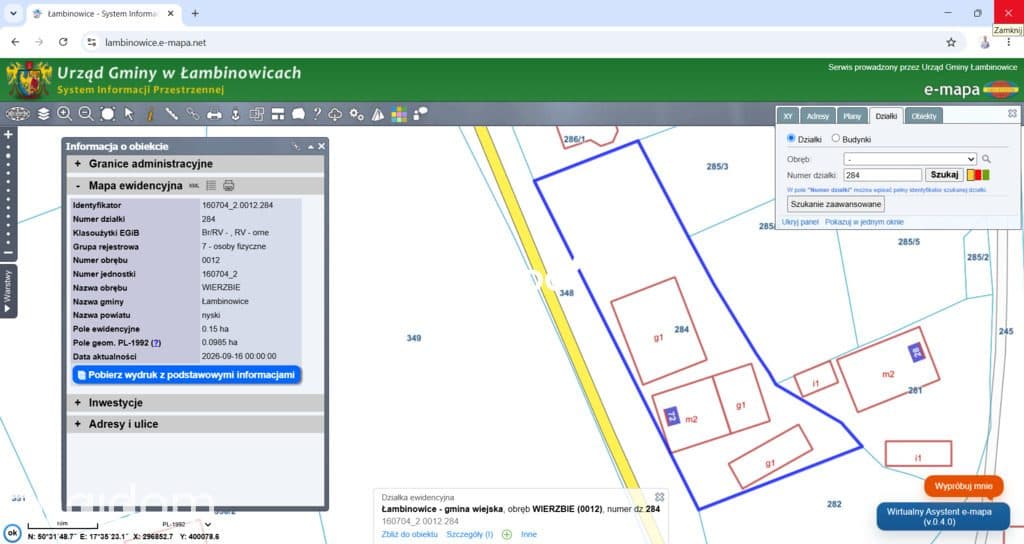The width and height of the screenshot is (1024, 544).
Task: Close the Informacja o obiekcie panel
Action: click(x=321, y=146)
